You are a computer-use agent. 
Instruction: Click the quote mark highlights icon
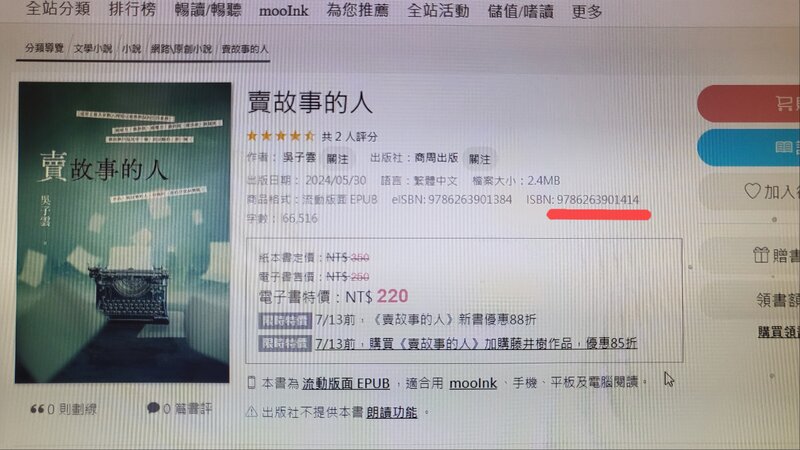click(x=37, y=409)
